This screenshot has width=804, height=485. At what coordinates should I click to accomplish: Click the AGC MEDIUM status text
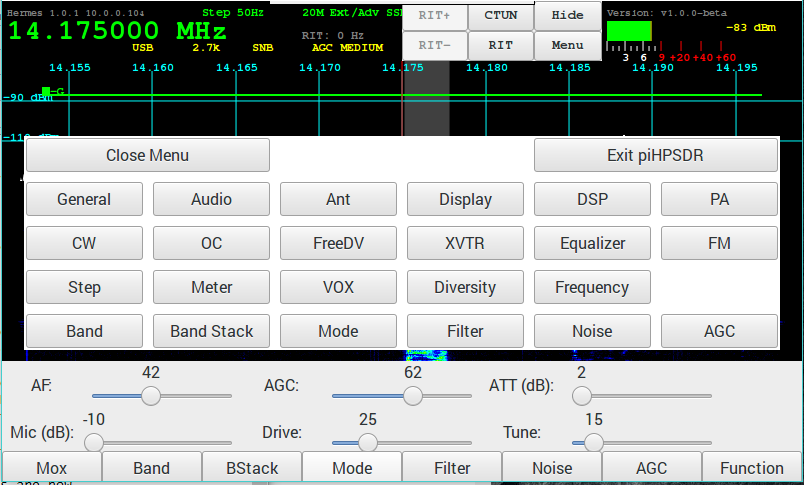348,48
